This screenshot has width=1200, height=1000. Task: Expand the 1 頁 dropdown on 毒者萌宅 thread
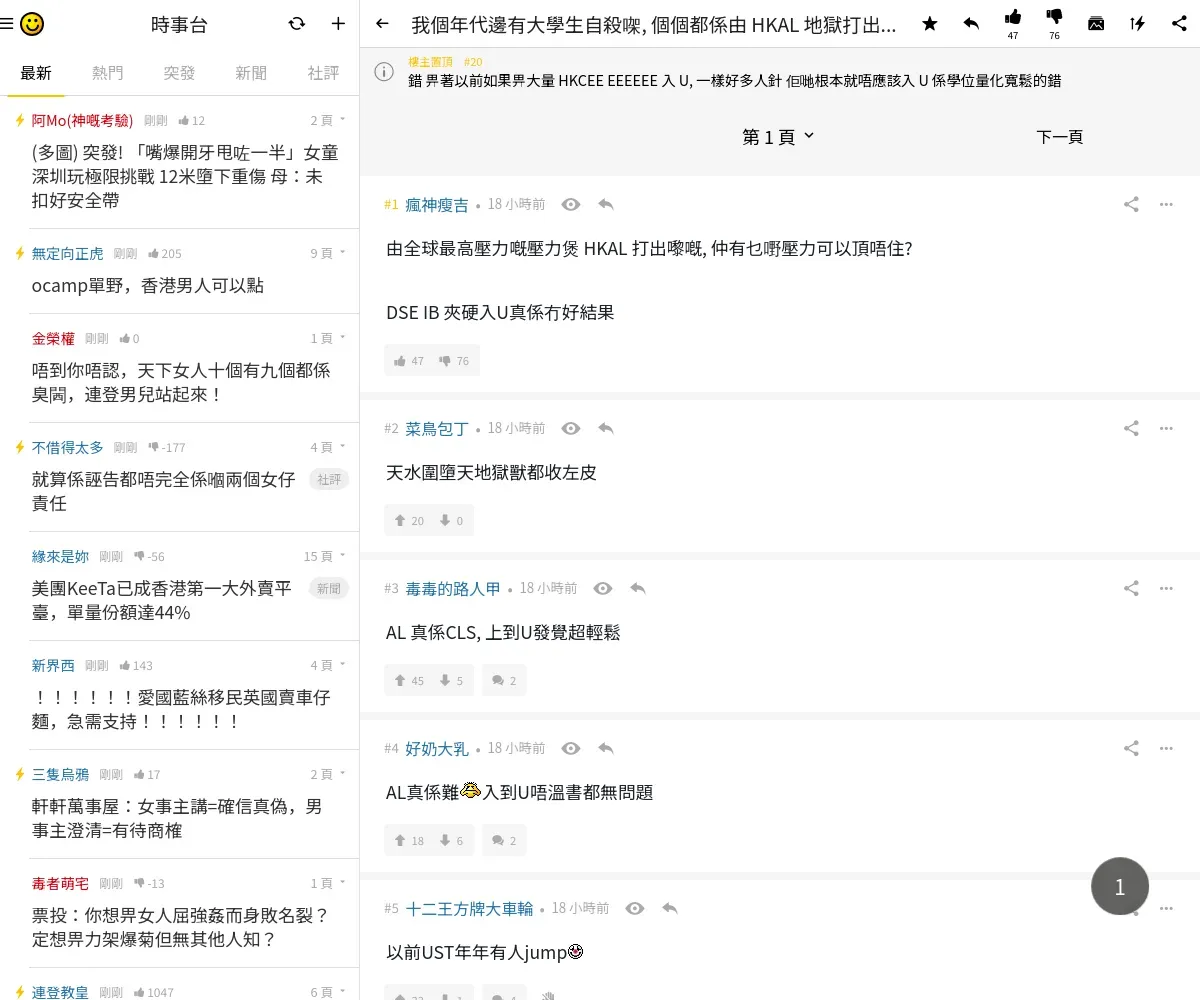[x=328, y=883]
